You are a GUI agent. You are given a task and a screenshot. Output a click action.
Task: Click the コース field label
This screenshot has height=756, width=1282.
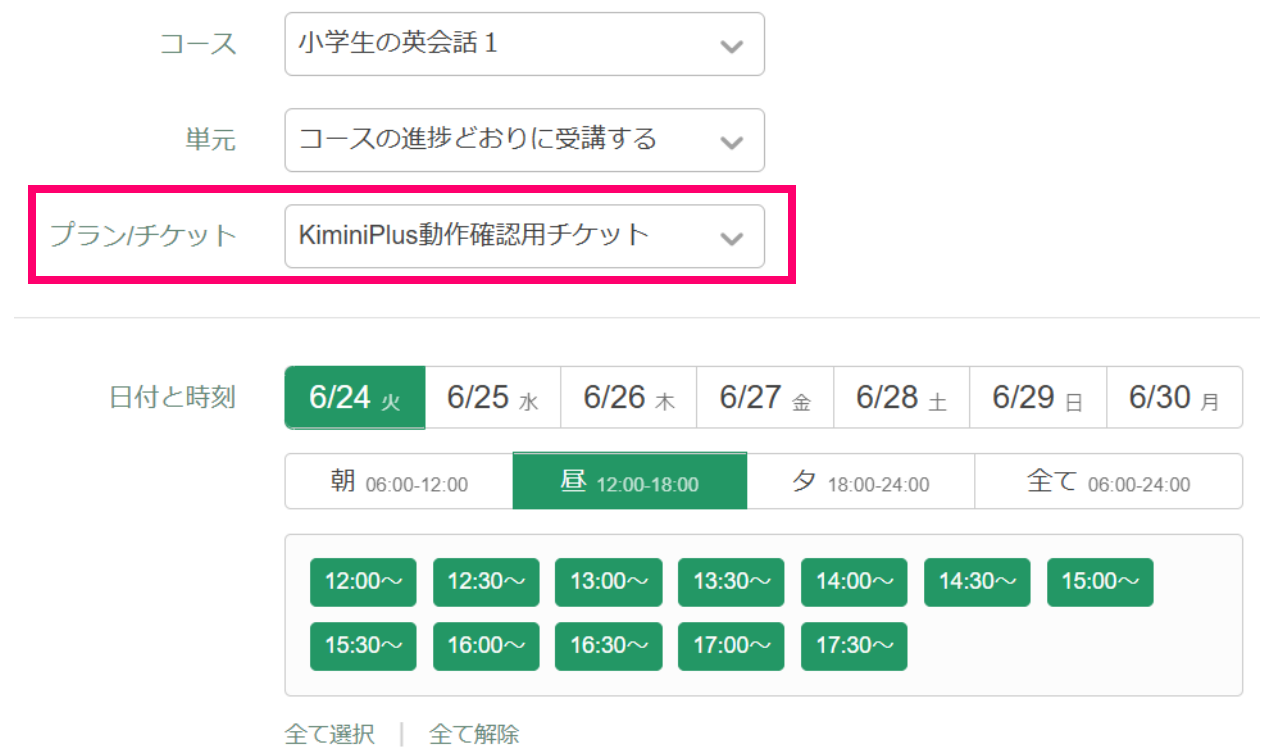(x=199, y=44)
